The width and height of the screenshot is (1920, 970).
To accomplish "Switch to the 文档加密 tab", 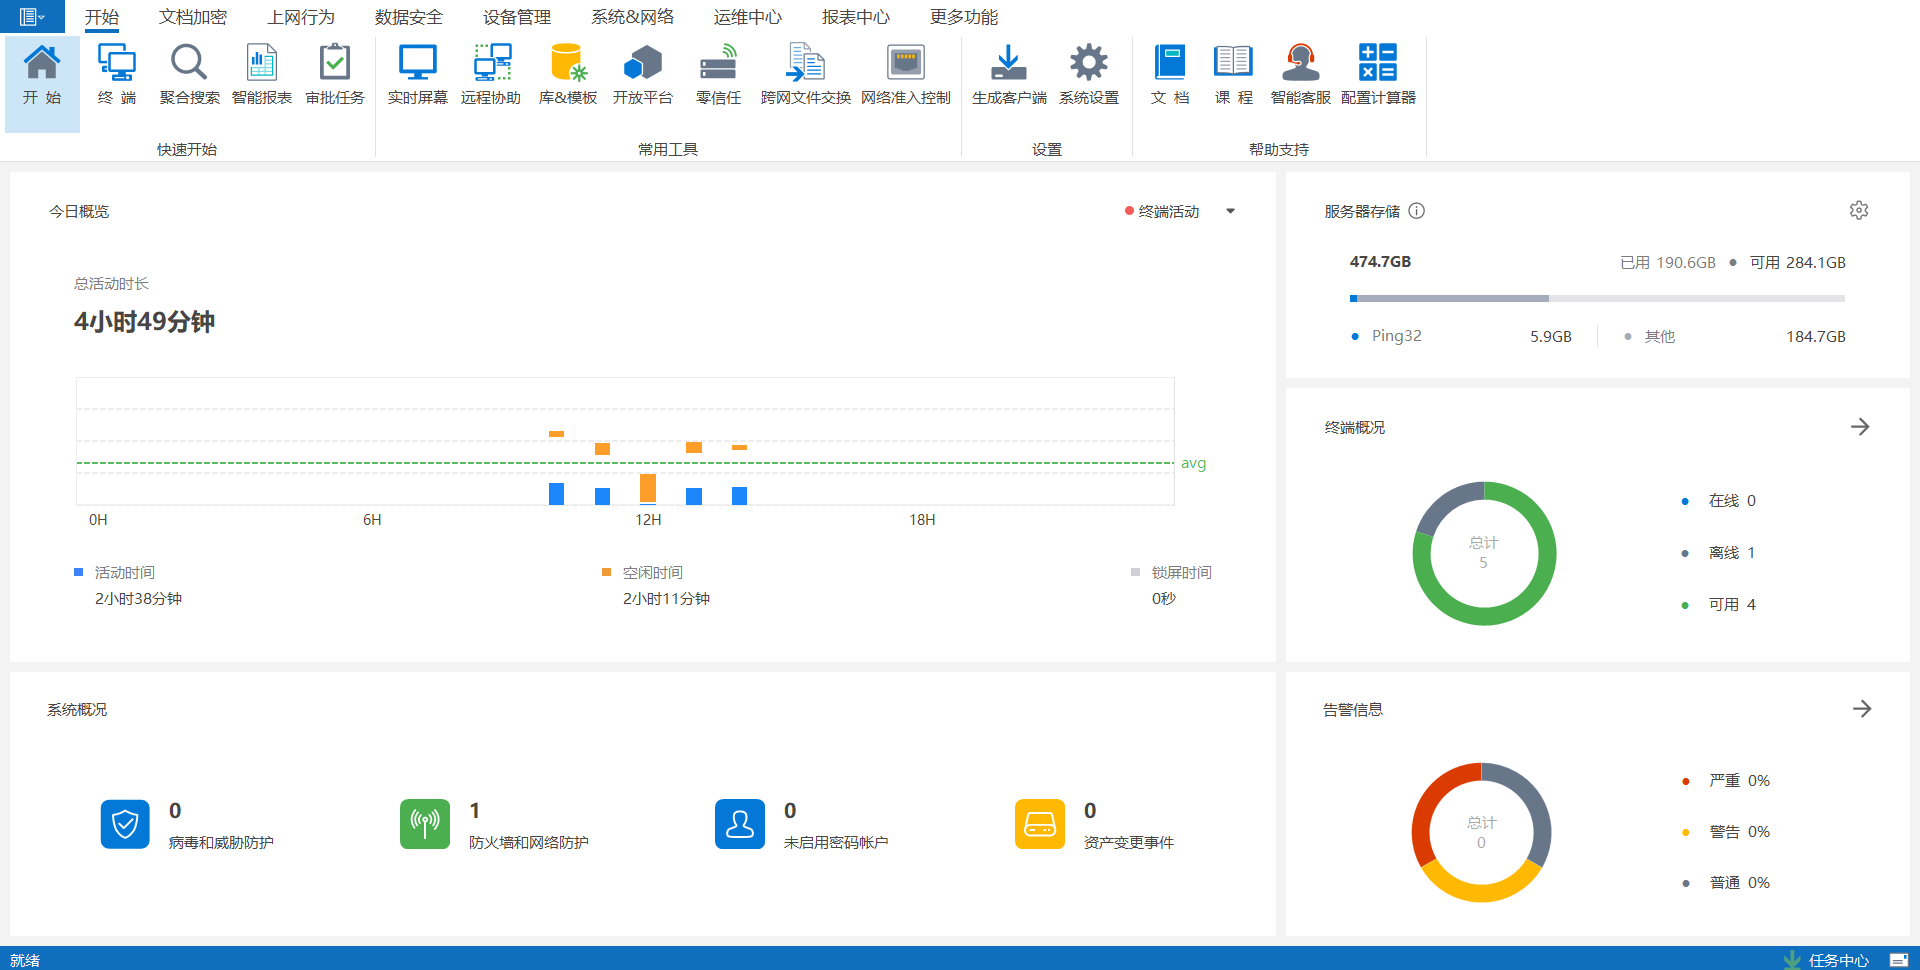I will click(x=193, y=17).
